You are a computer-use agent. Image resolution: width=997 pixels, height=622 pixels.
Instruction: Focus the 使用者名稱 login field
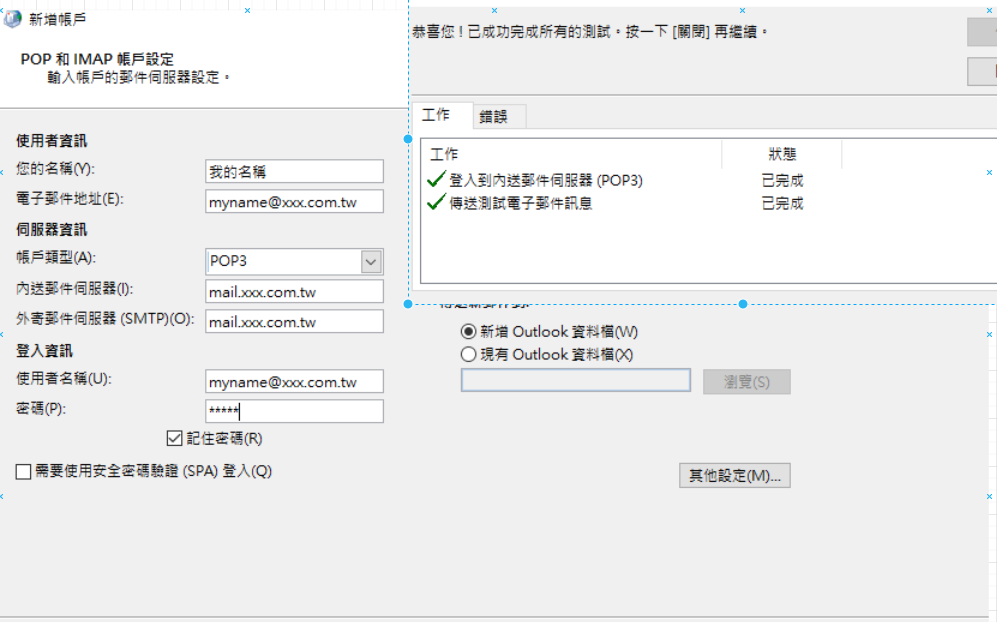coord(294,382)
